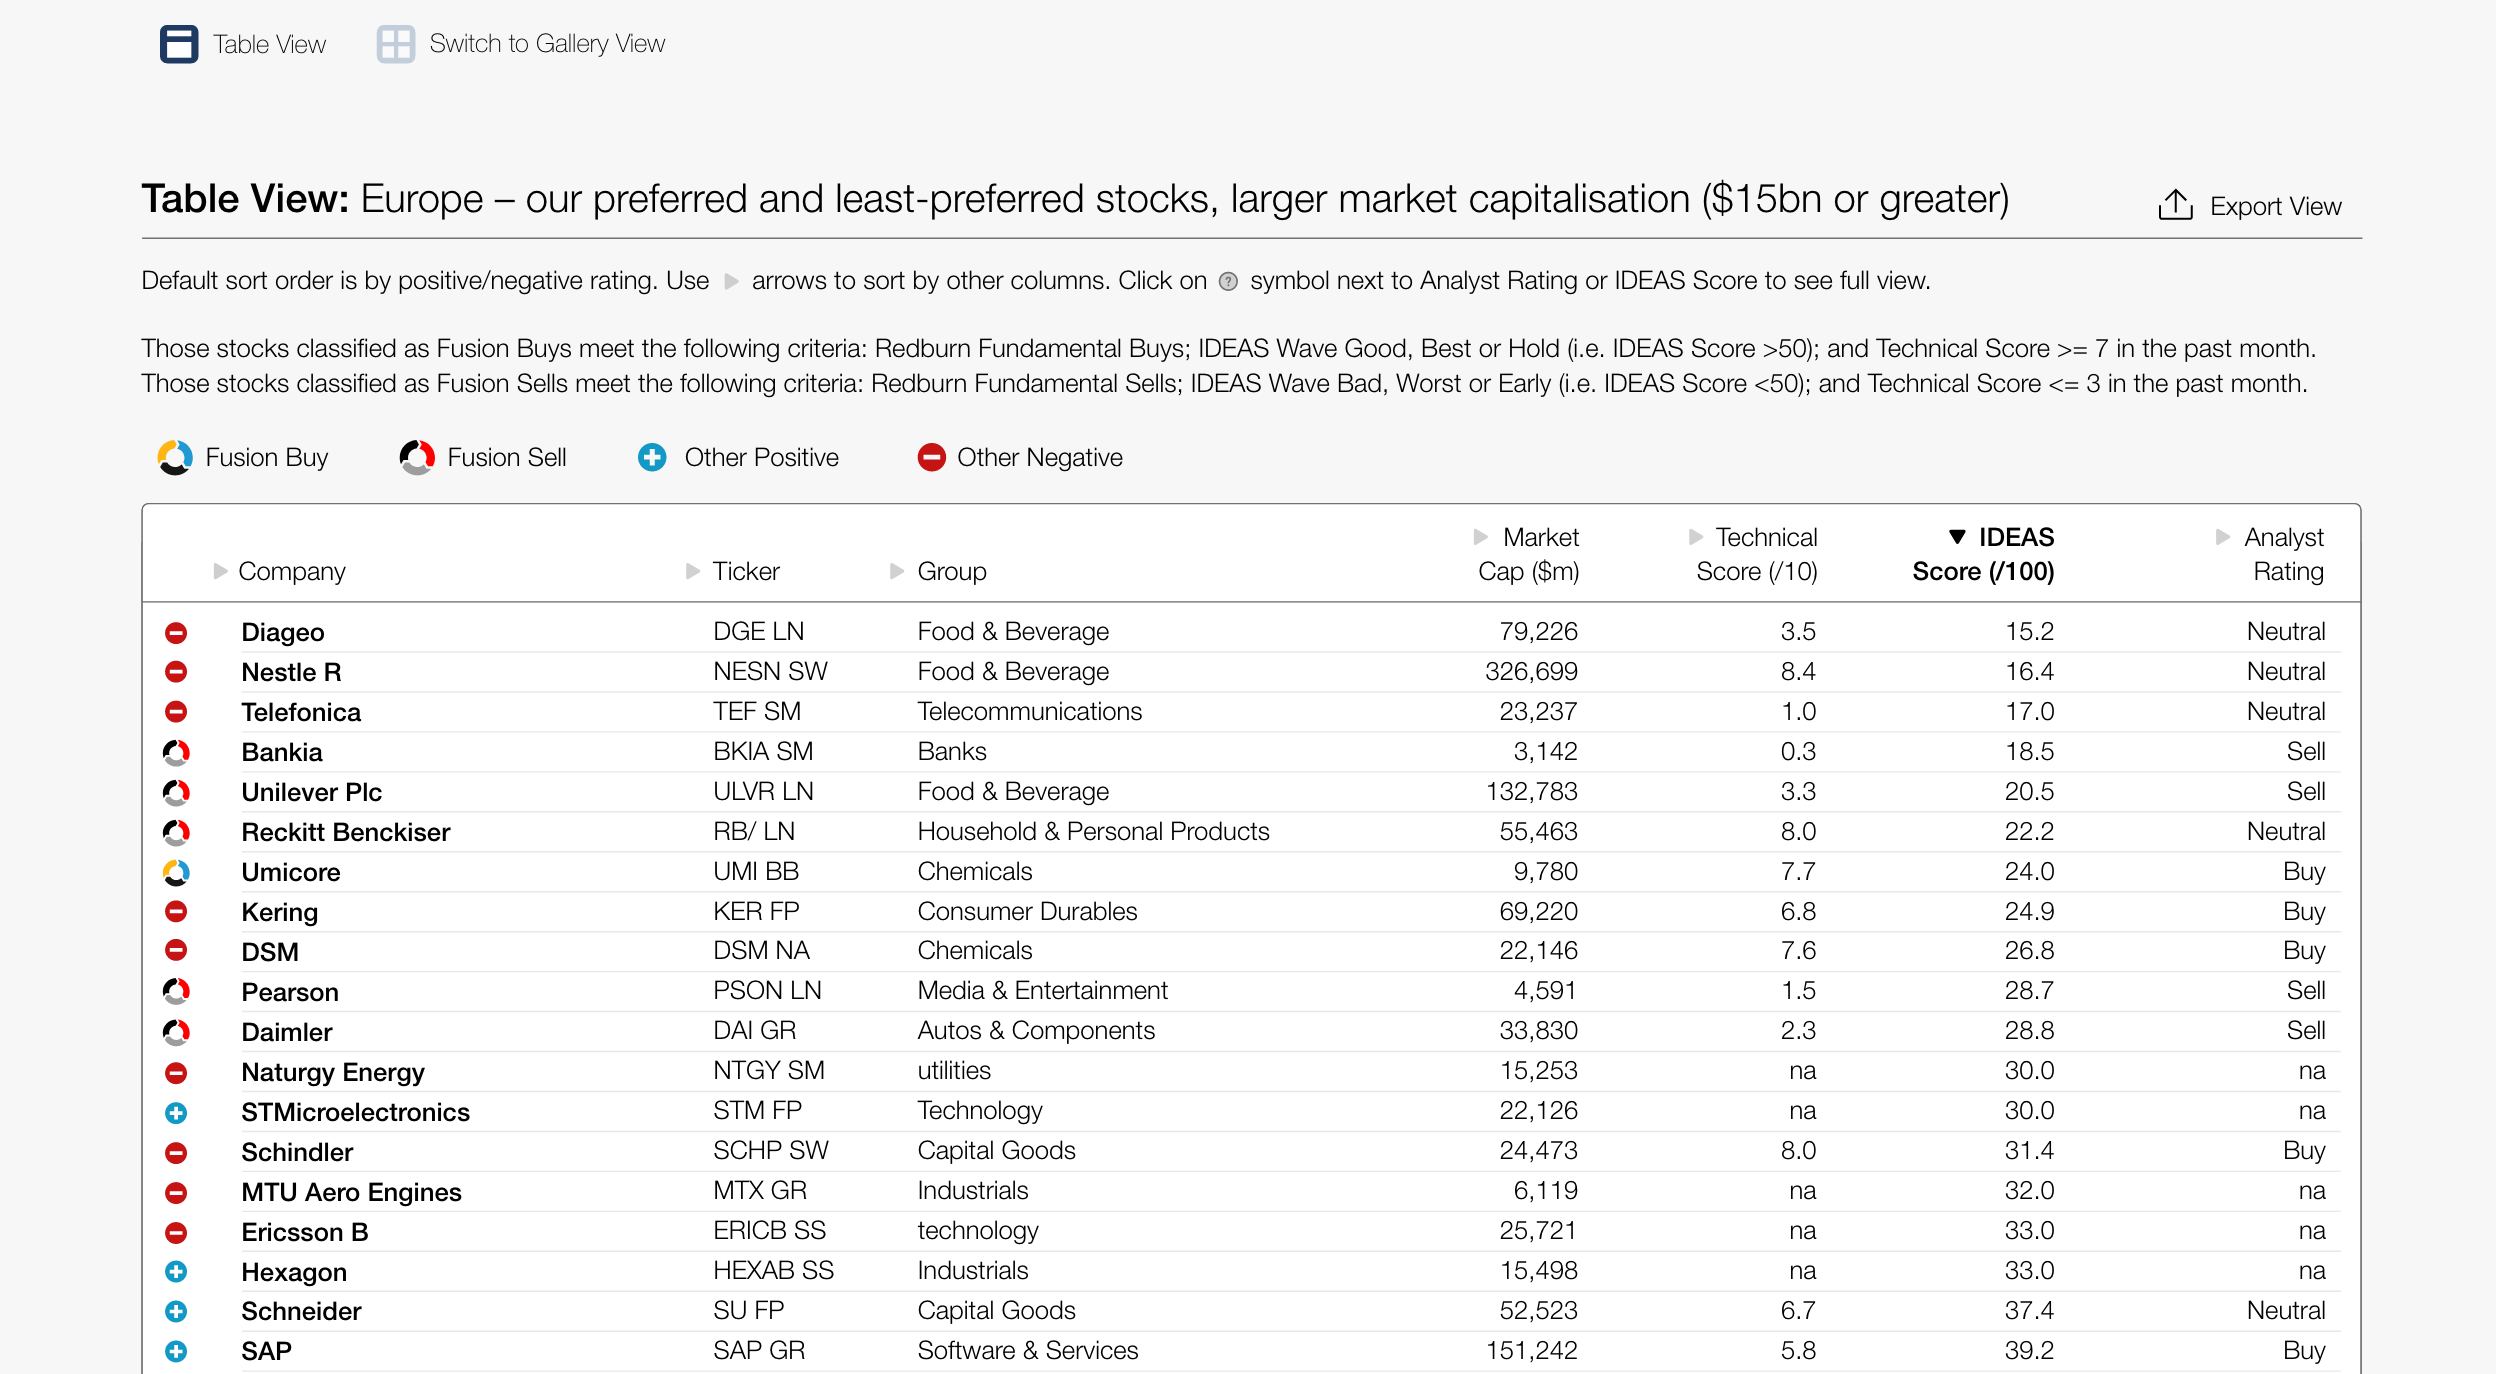Viewport: 2496px width, 1374px height.
Task: Click the negative icon beside Naturgy Energy
Action: pos(176,1072)
